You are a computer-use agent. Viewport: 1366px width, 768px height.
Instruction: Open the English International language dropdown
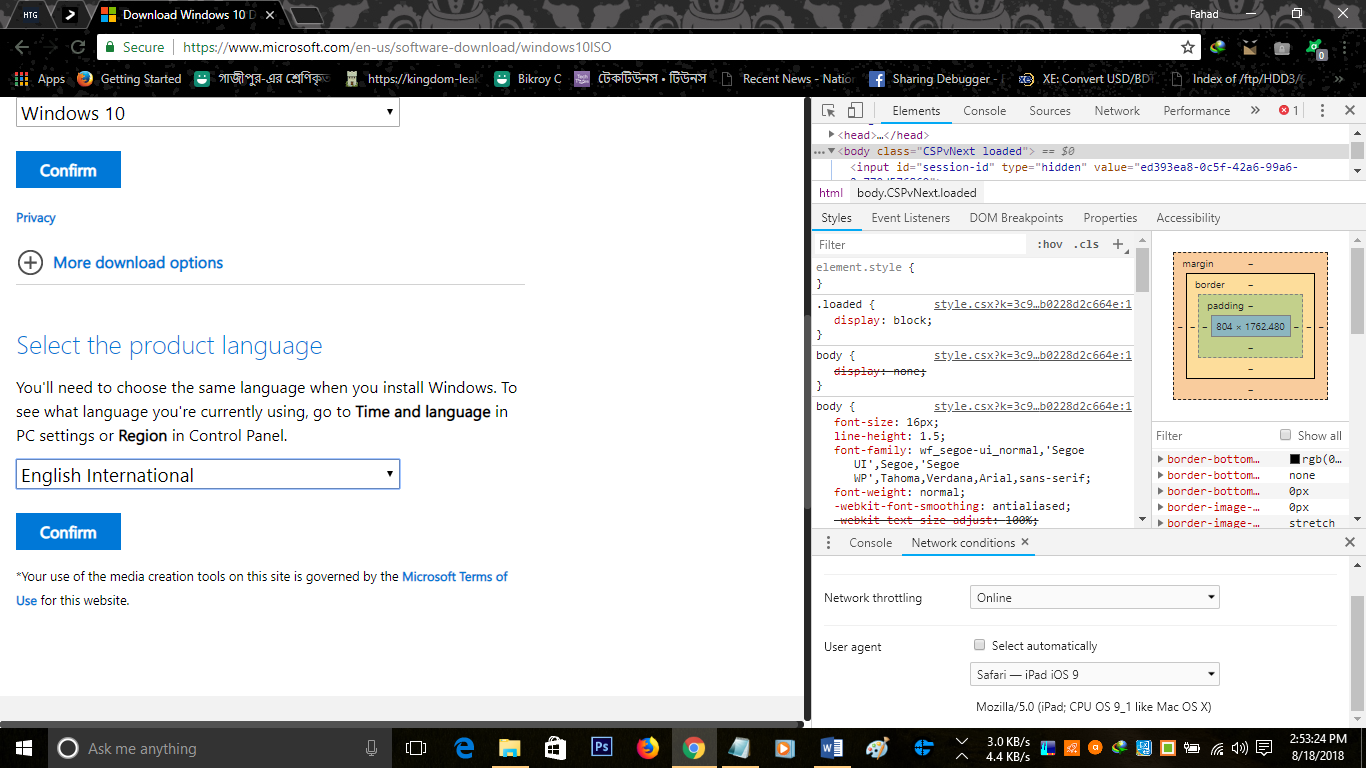(x=208, y=475)
